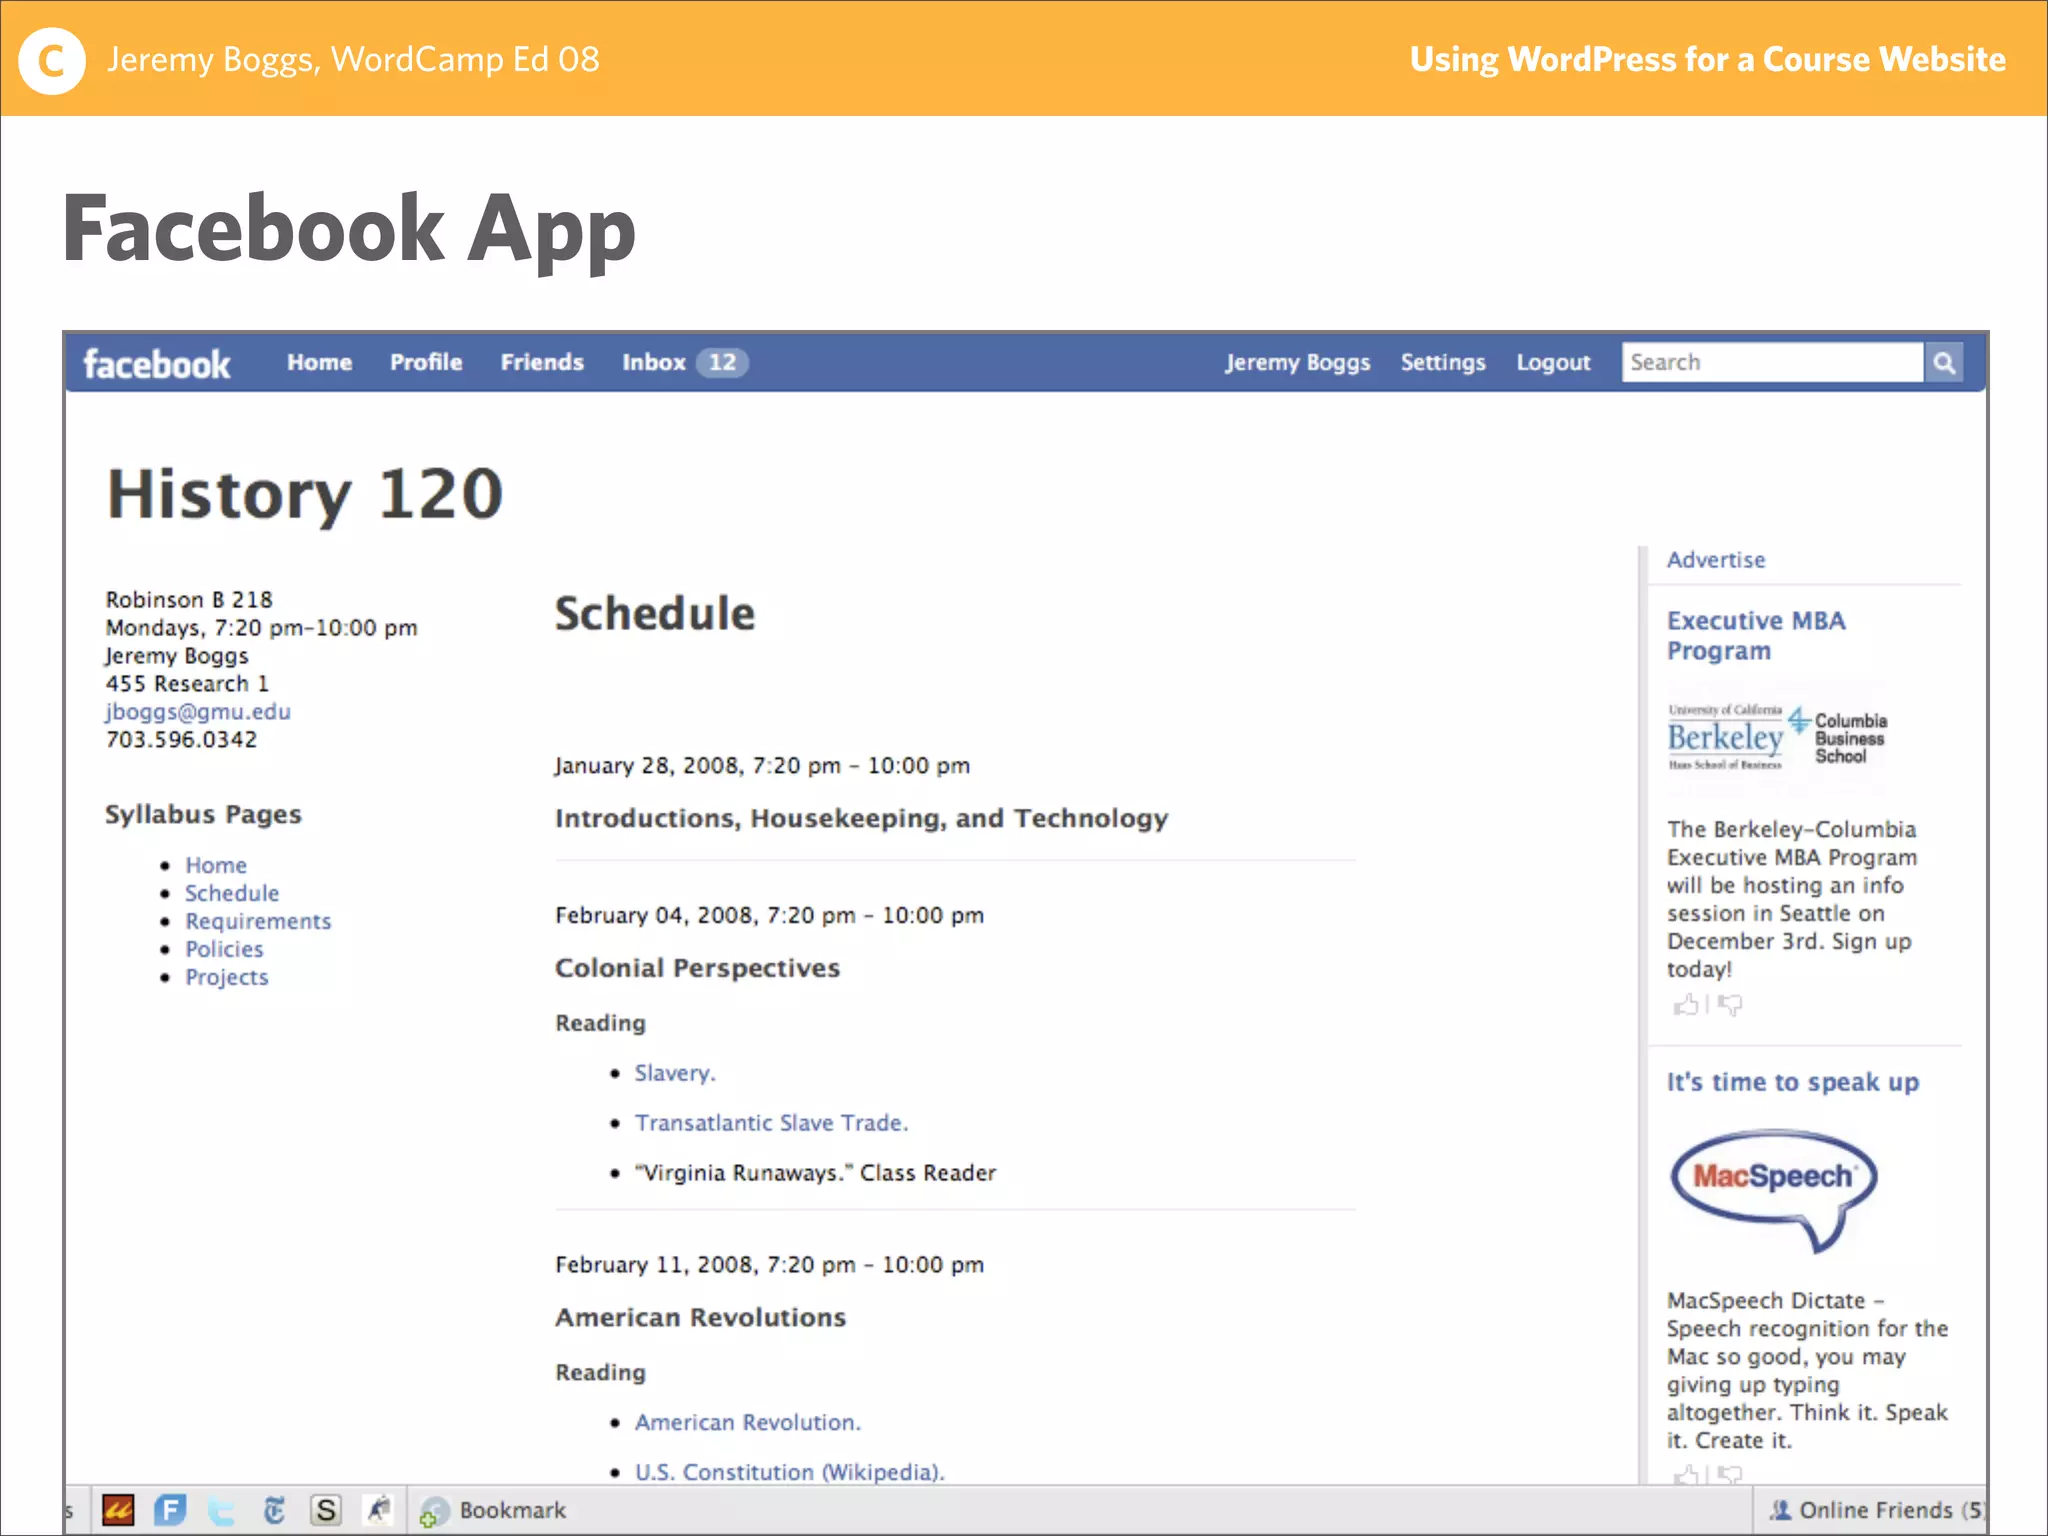Click the Facebook logo
The height and width of the screenshot is (1536, 2048).
coord(157,364)
